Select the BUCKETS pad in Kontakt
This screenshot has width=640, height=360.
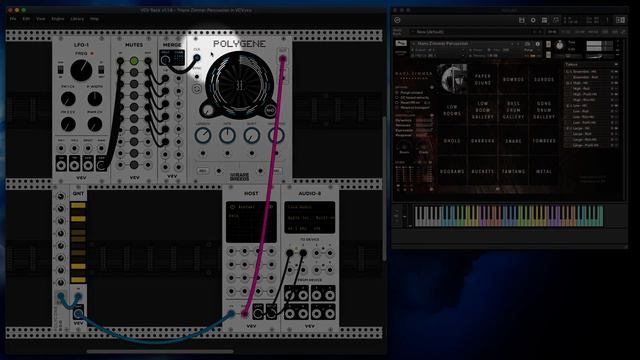482,171
